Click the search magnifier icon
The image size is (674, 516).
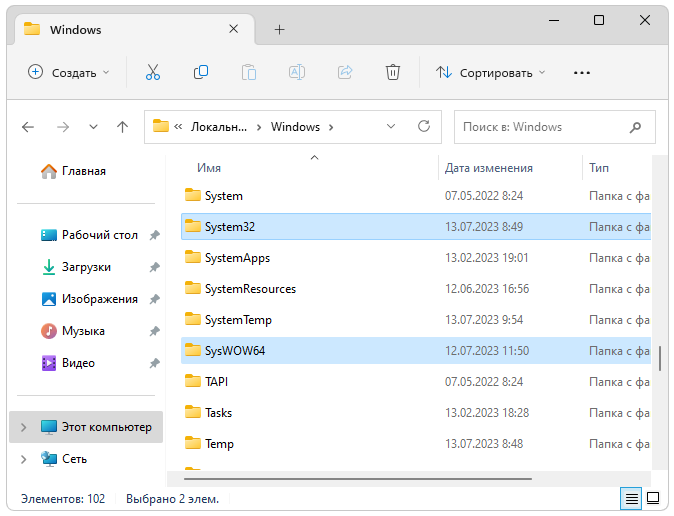(635, 127)
